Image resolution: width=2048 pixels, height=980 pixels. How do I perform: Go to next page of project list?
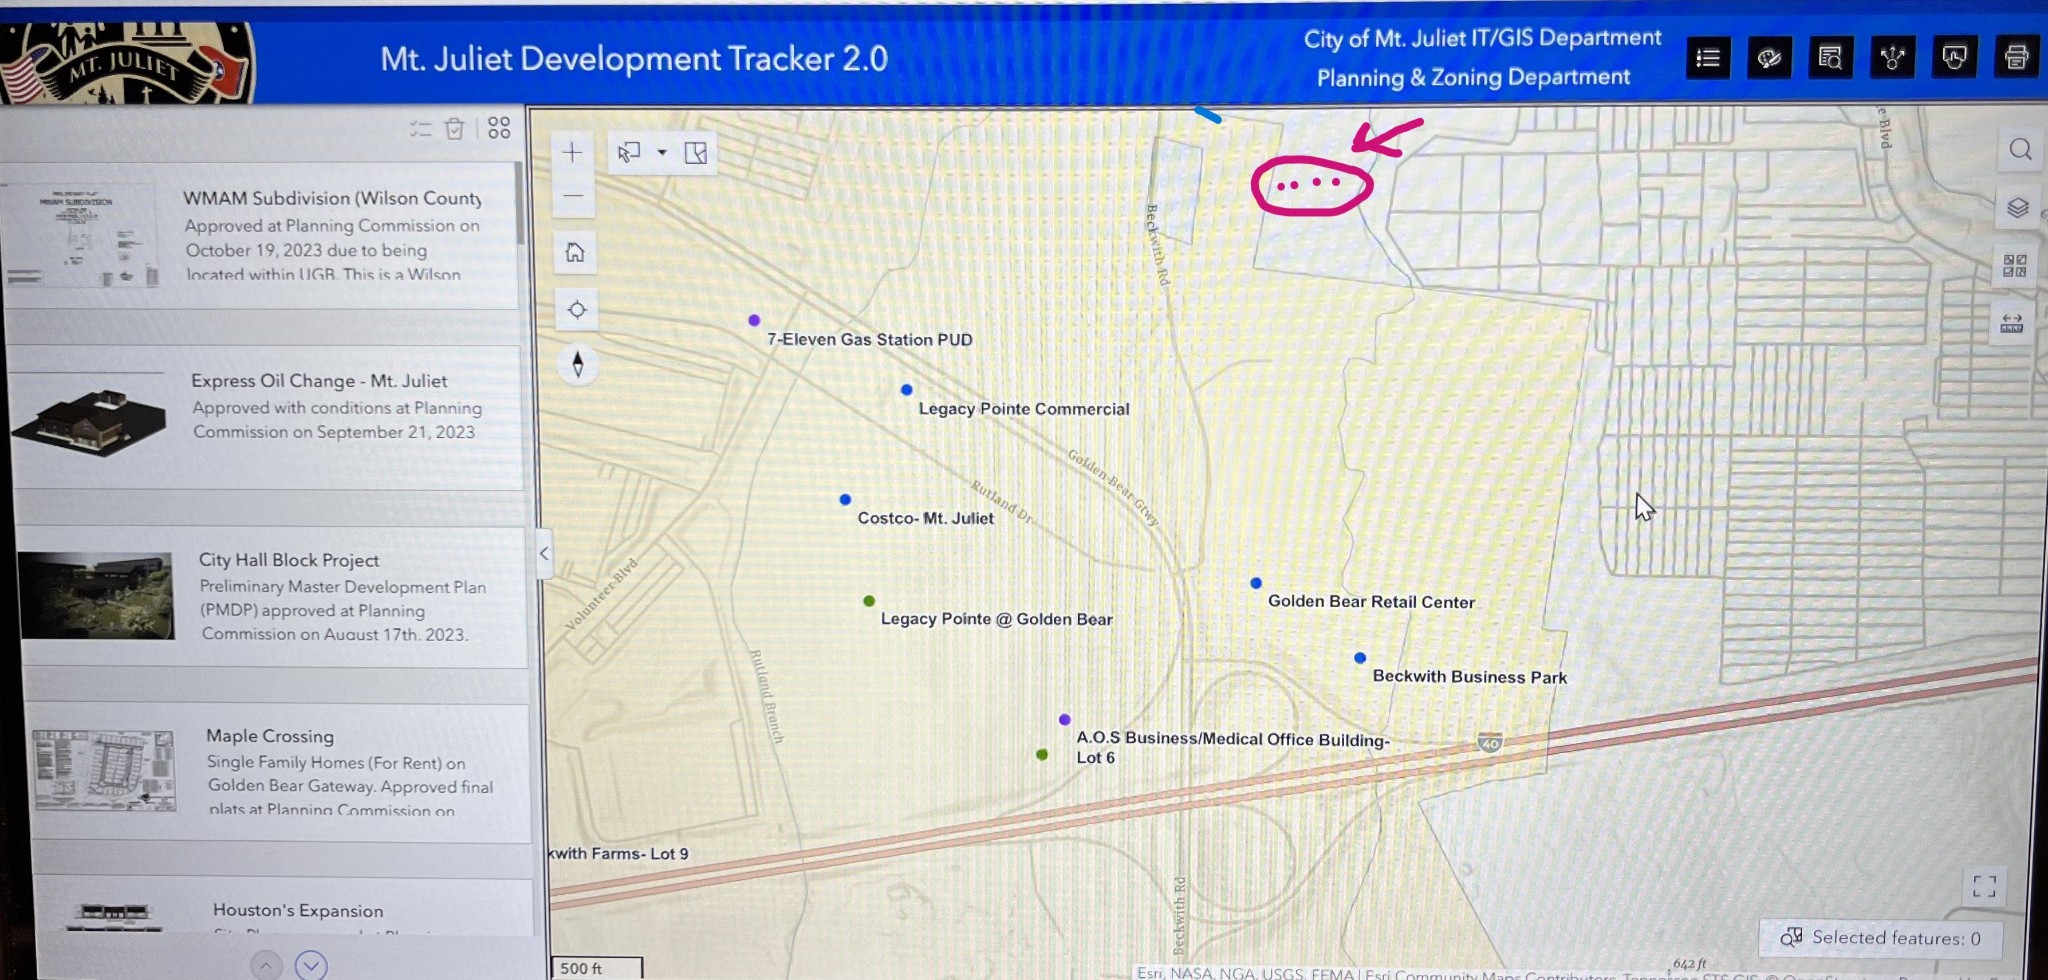(311, 965)
